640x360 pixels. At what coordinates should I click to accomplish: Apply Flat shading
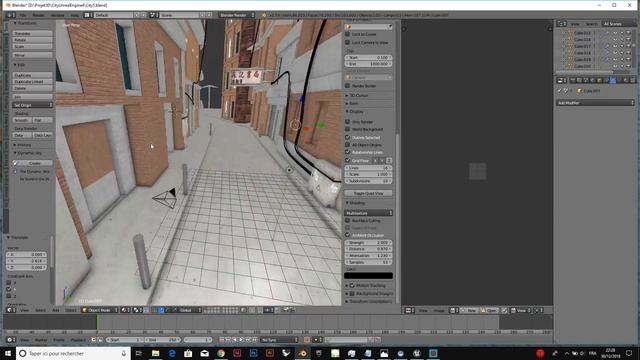[x=42, y=120]
